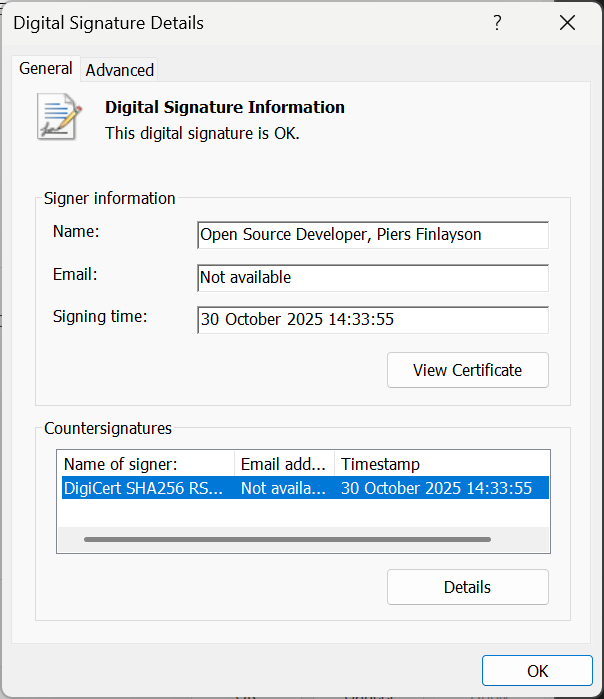Click the Timestamp column header
Screen dimensions: 604x699
tap(442, 464)
